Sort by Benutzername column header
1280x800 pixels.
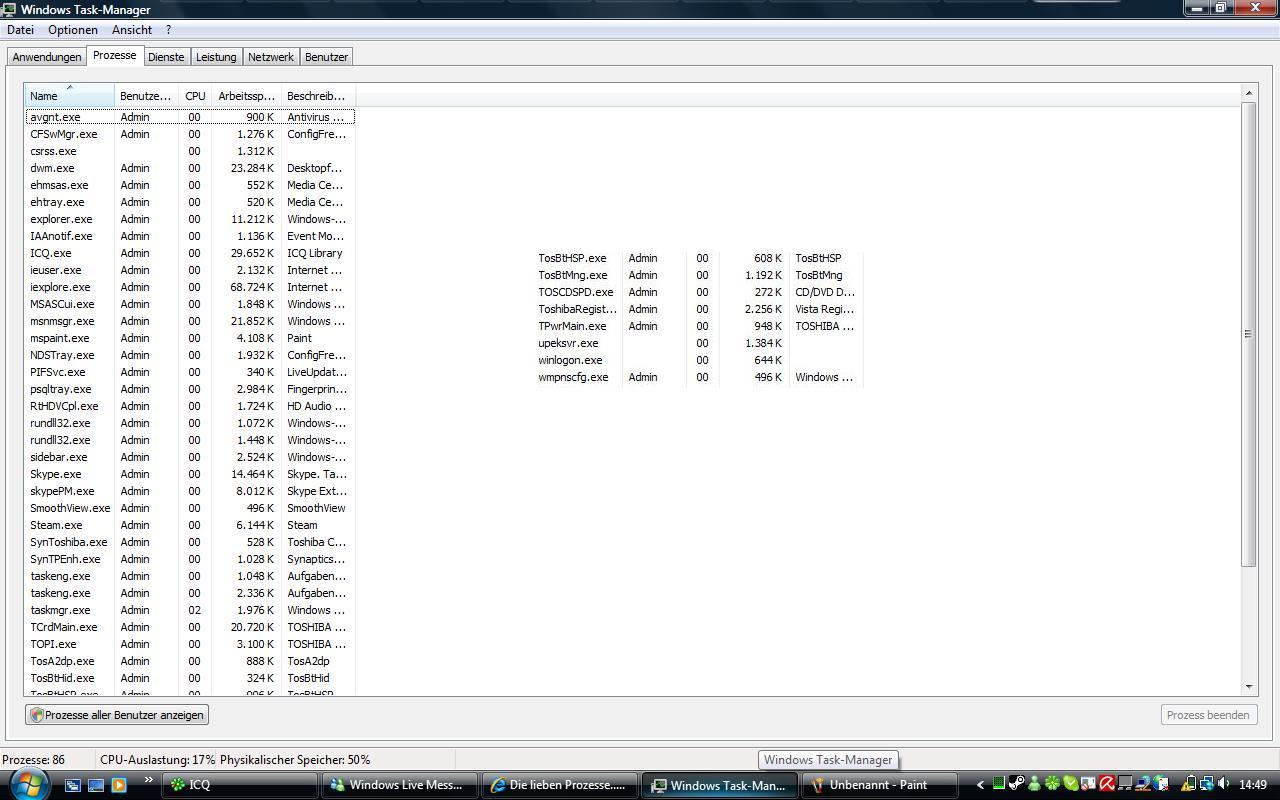tap(147, 96)
